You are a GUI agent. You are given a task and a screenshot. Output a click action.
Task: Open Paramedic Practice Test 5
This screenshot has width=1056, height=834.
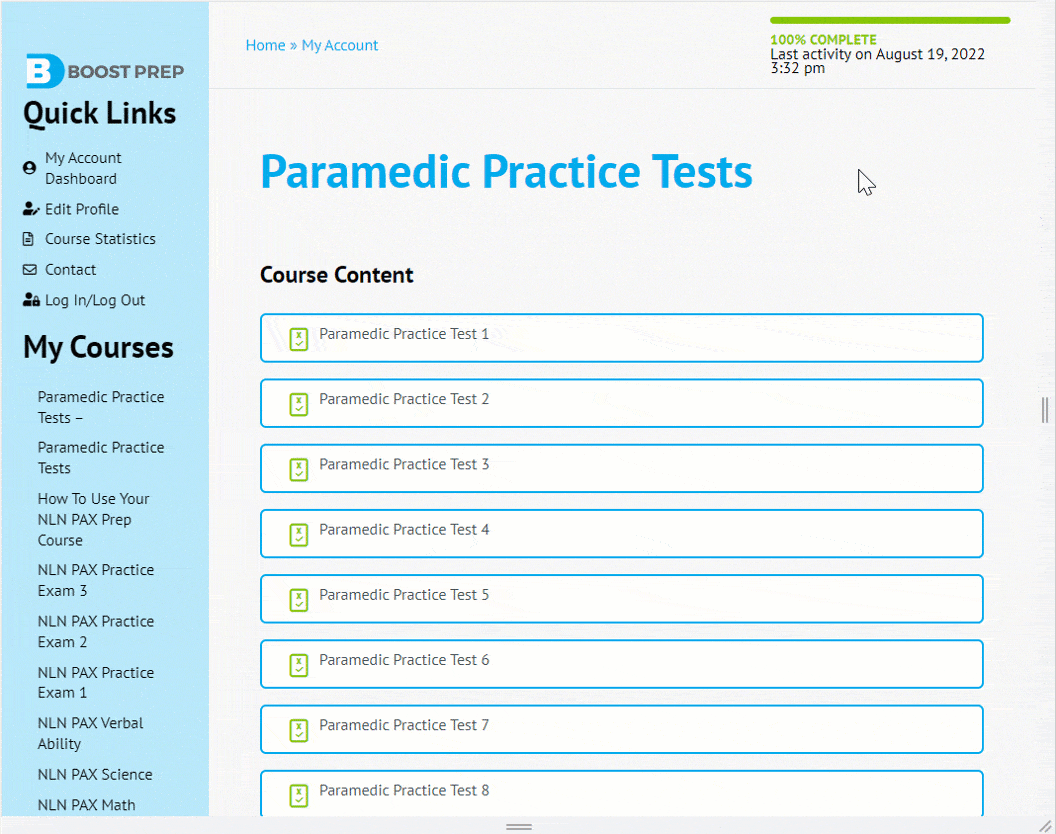(622, 599)
